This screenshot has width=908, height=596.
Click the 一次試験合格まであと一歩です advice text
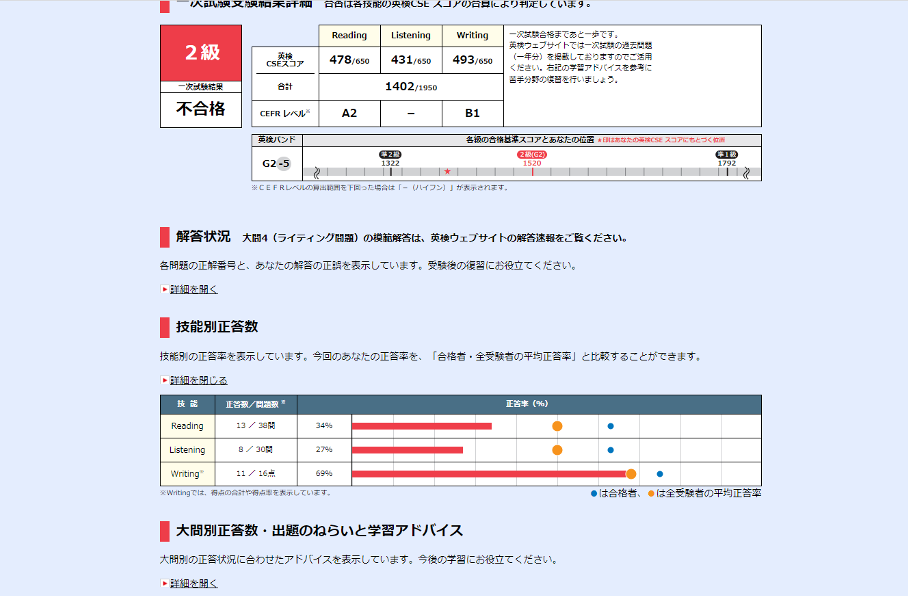(x=565, y=35)
